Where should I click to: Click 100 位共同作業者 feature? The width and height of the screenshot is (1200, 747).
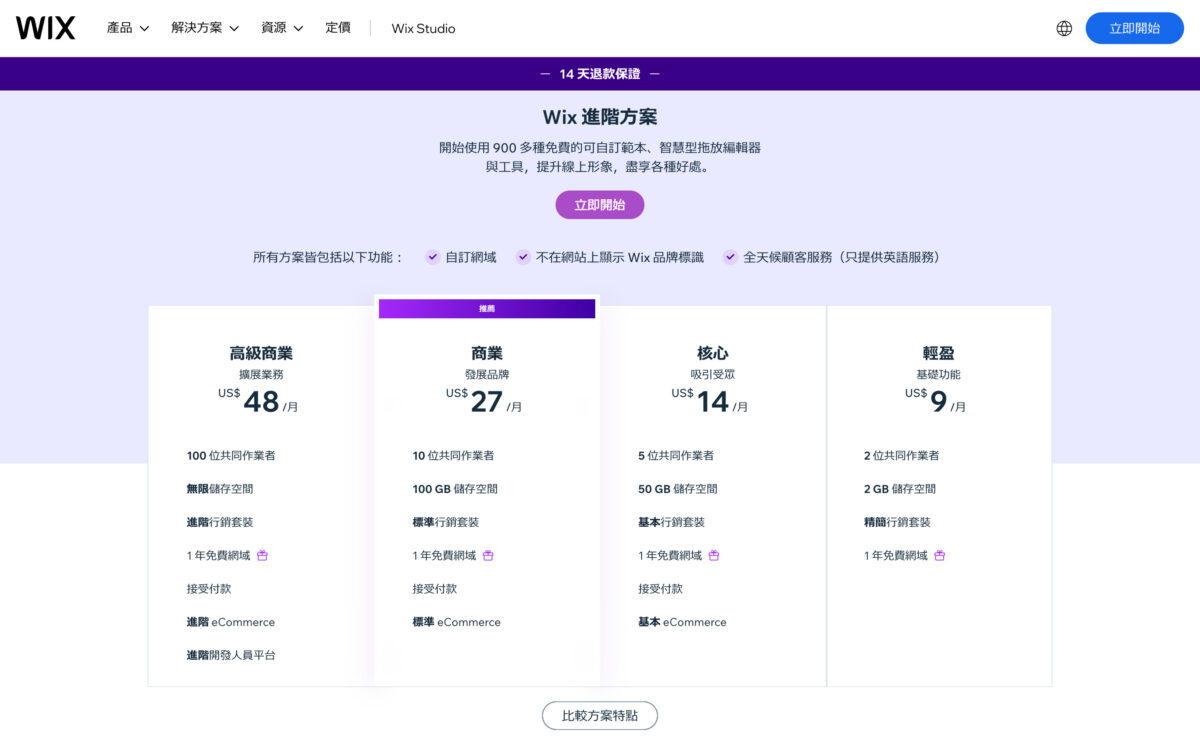231,455
